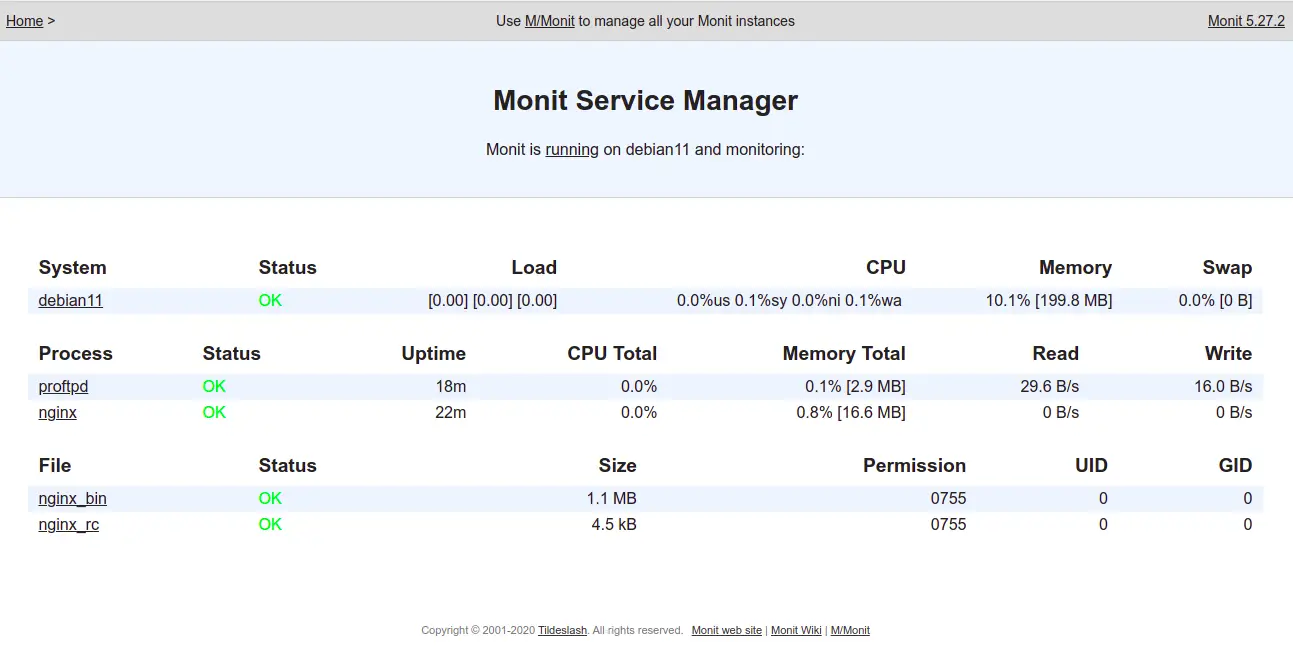Screen dimensions: 1293x670
Task: Click the Load column header
Action: [534, 267]
